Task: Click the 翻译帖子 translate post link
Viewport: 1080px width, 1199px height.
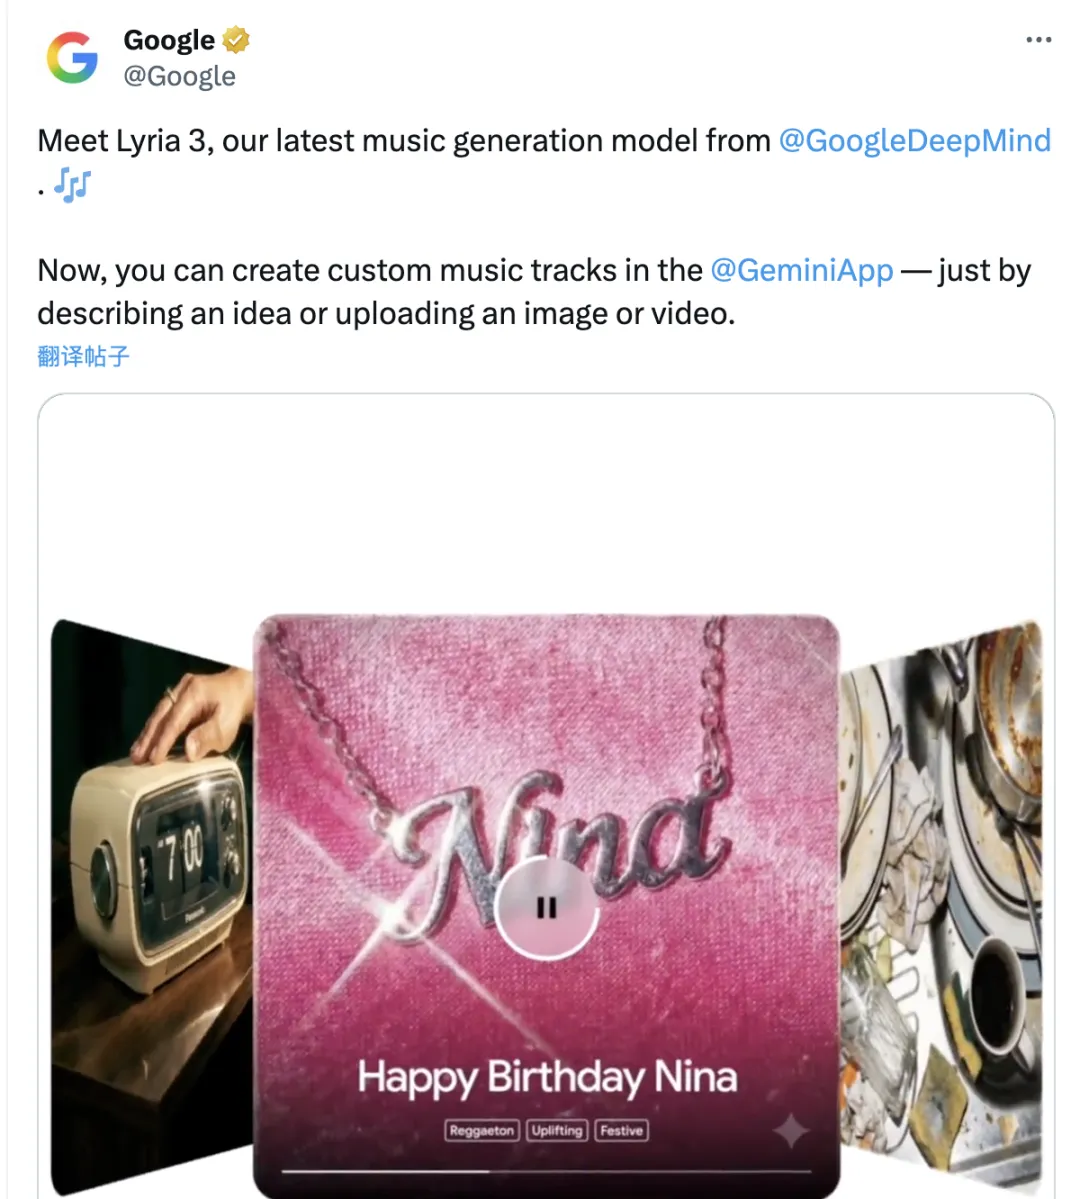Action: 84,356
